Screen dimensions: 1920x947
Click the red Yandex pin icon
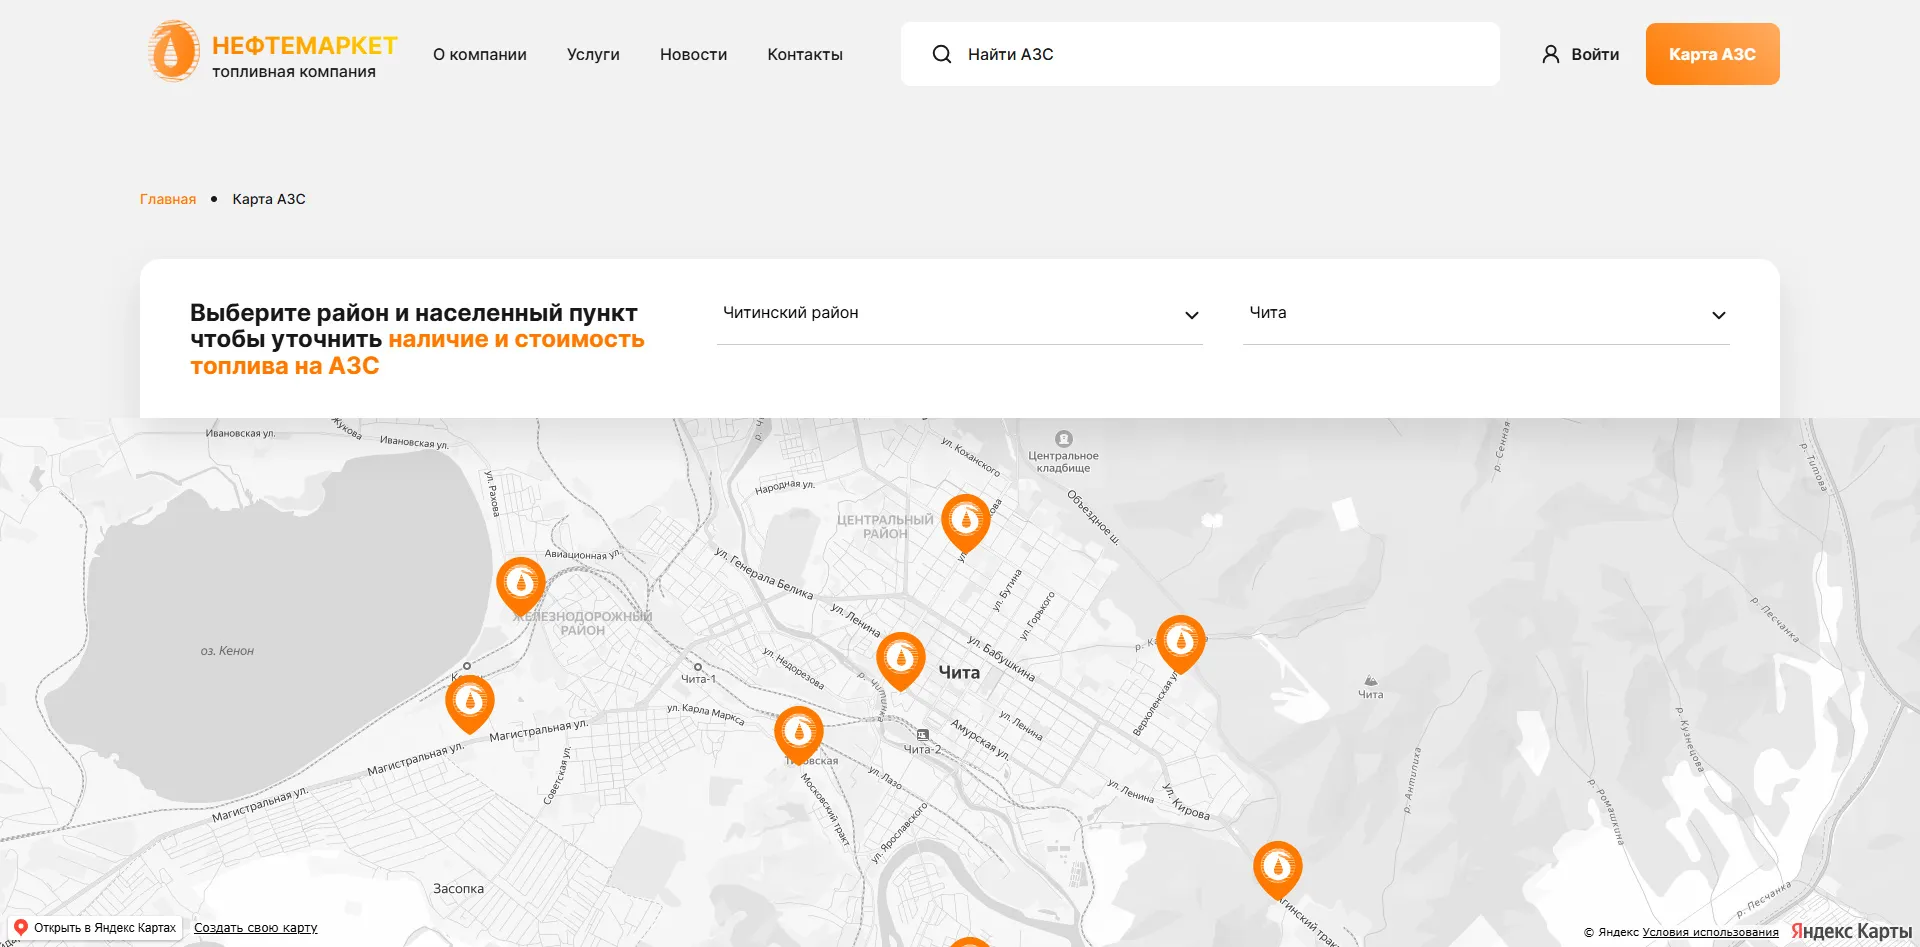coord(20,928)
